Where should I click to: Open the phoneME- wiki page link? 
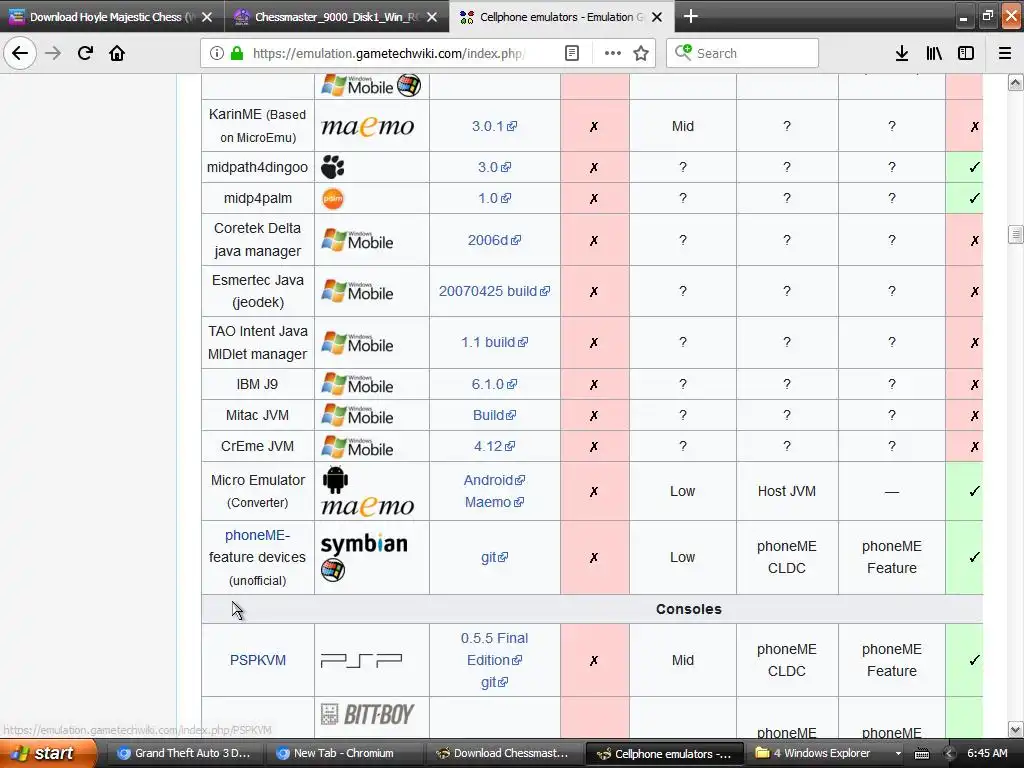point(257,535)
